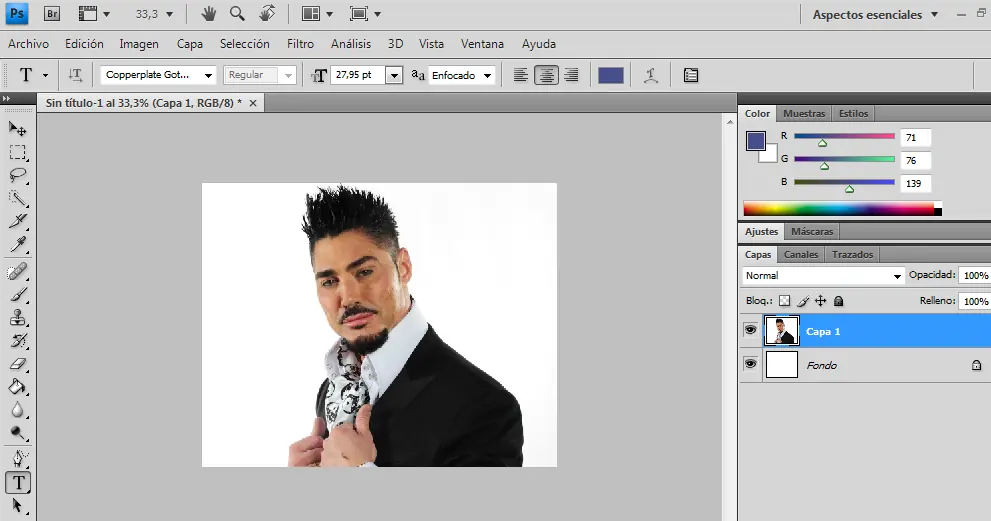The image size is (991, 521).
Task: Click the text color swatch in options bar
Action: coord(611,75)
